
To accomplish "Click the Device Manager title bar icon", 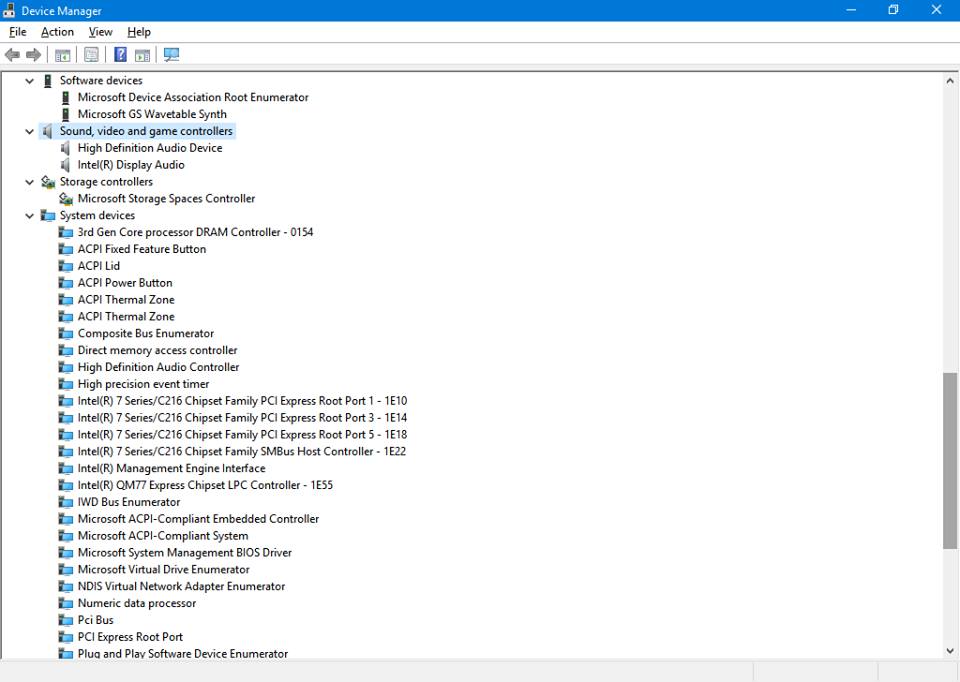I will [9, 10].
